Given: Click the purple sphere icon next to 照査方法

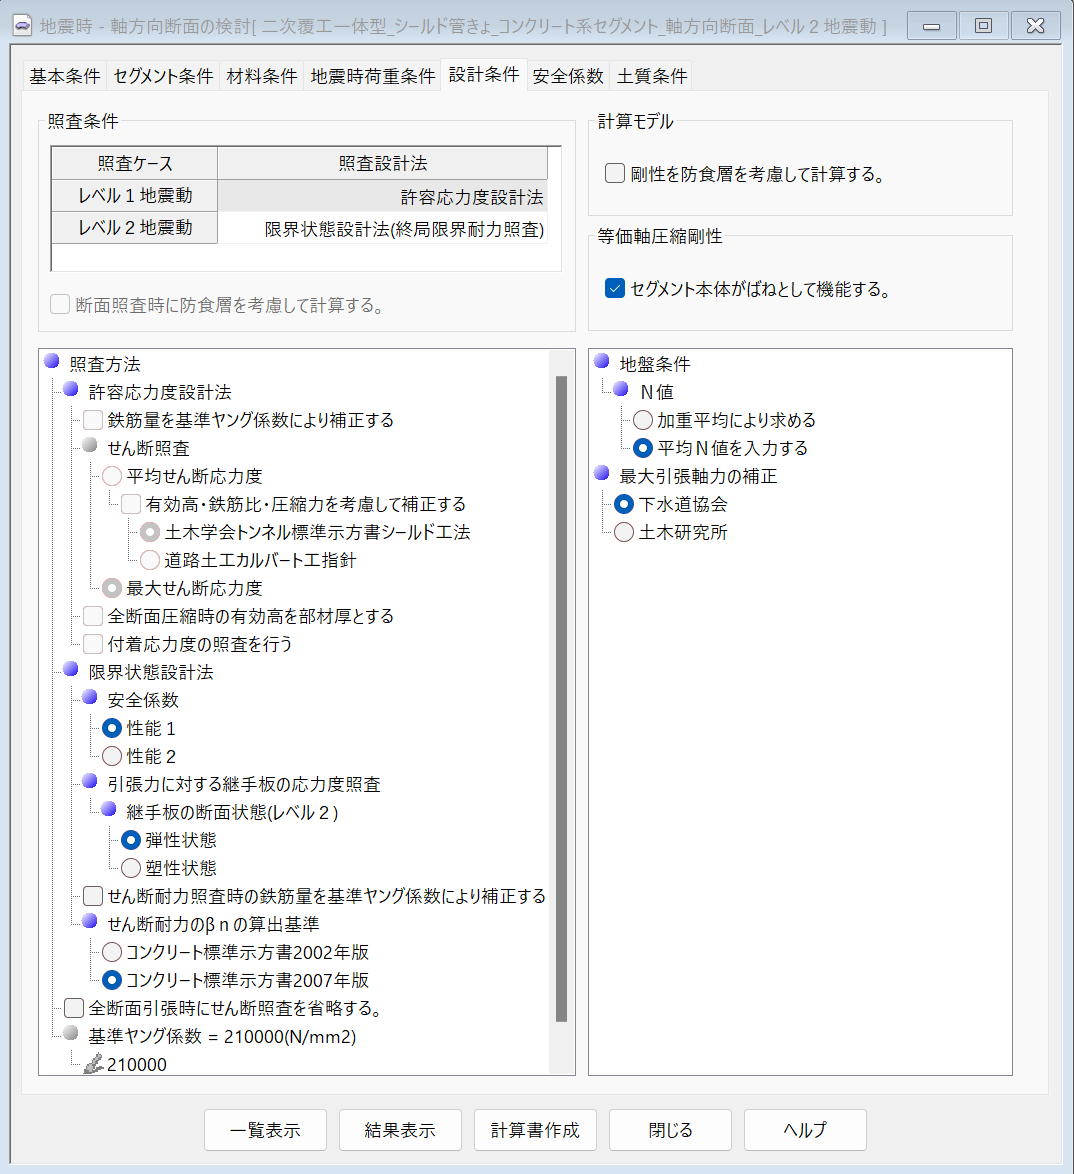Looking at the screenshot, I should [52, 362].
